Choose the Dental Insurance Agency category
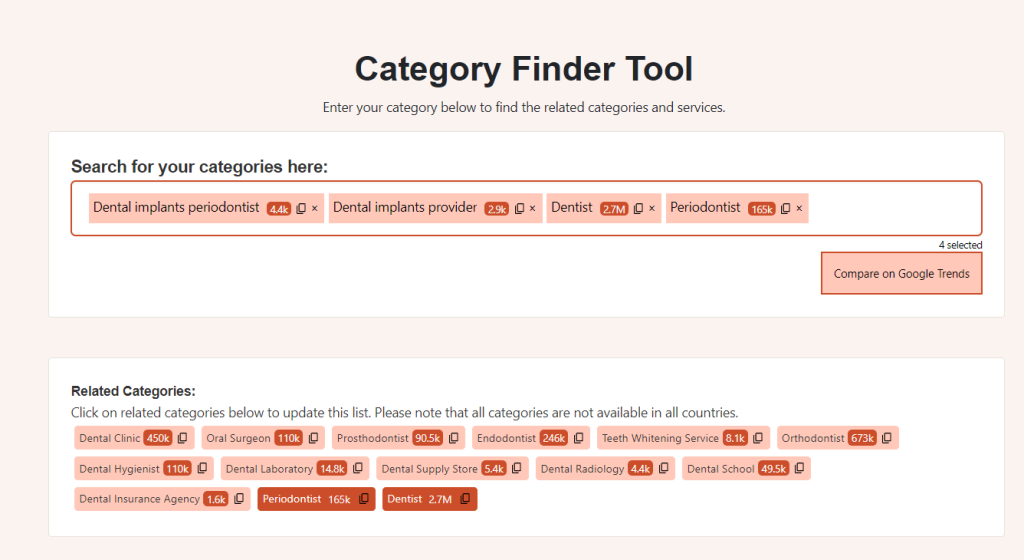The width and height of the screenshot is (1024, 560). 139,499
